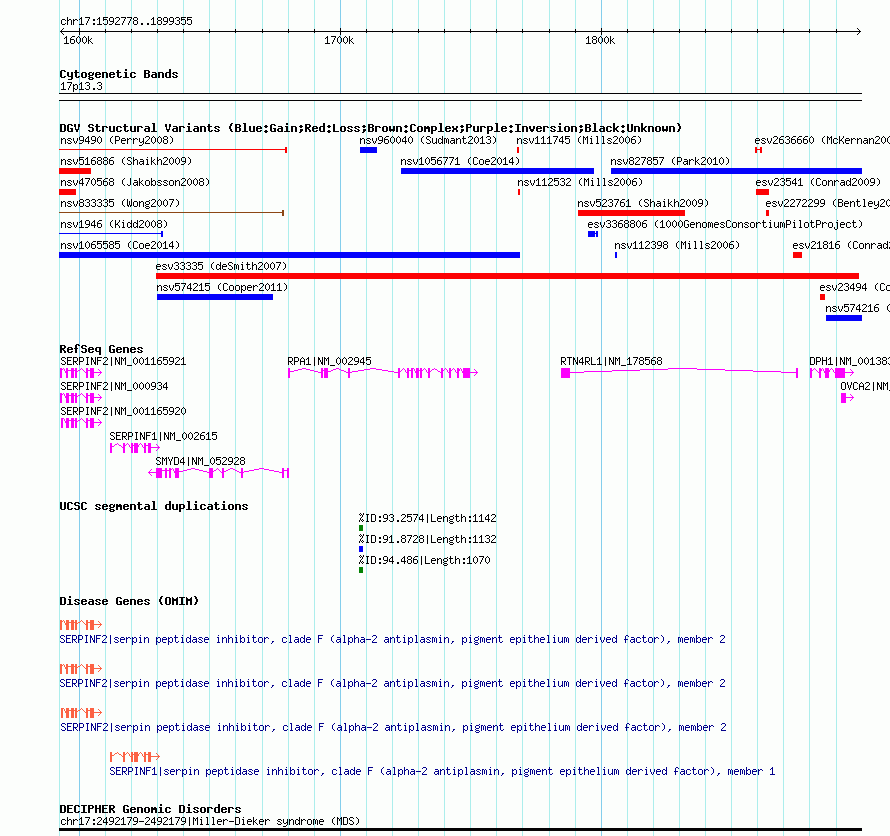Click the nsv111745 (Mills2006) red tick
Screen dimensions: 890x836
(518, 150)
